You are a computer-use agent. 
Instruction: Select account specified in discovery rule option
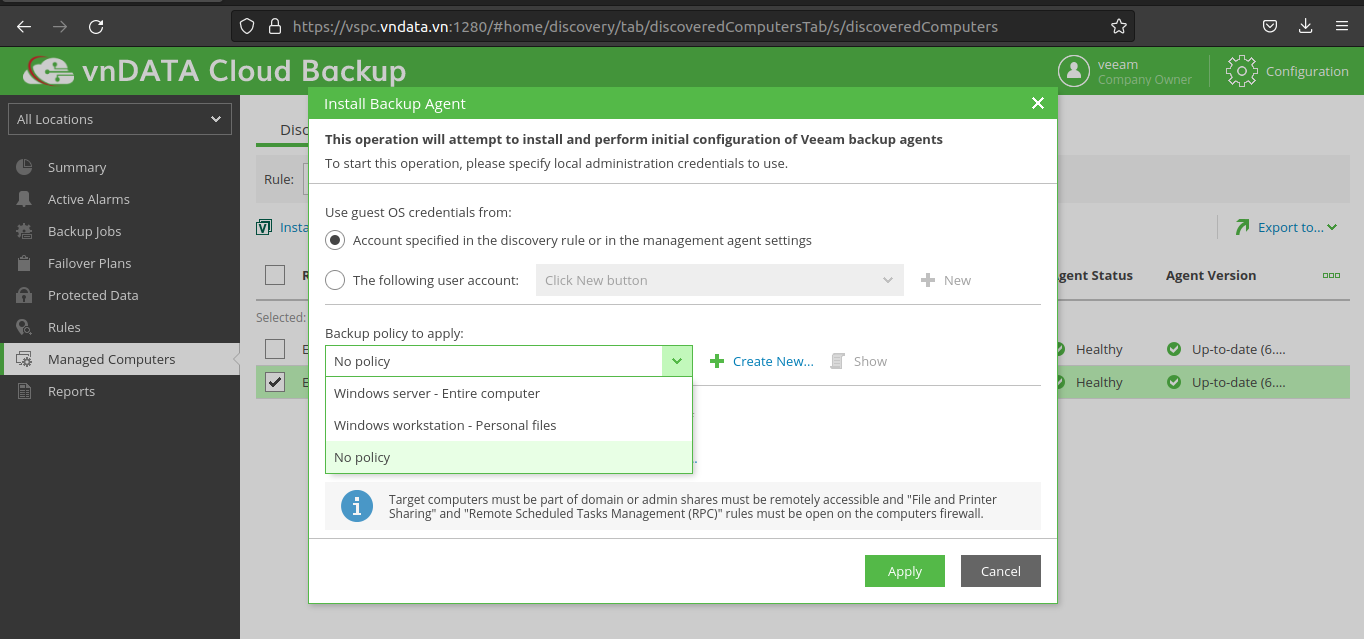(336, 240)
